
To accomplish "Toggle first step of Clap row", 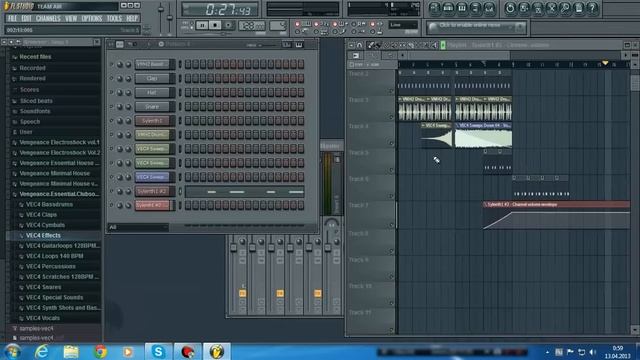I will point(188,78).
